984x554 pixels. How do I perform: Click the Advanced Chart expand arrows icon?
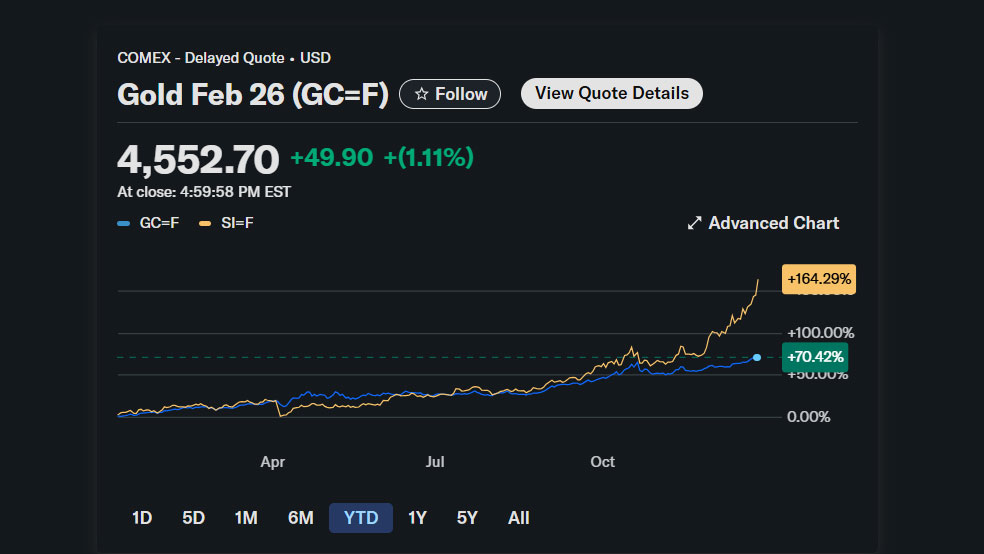[x=695, y=223]
